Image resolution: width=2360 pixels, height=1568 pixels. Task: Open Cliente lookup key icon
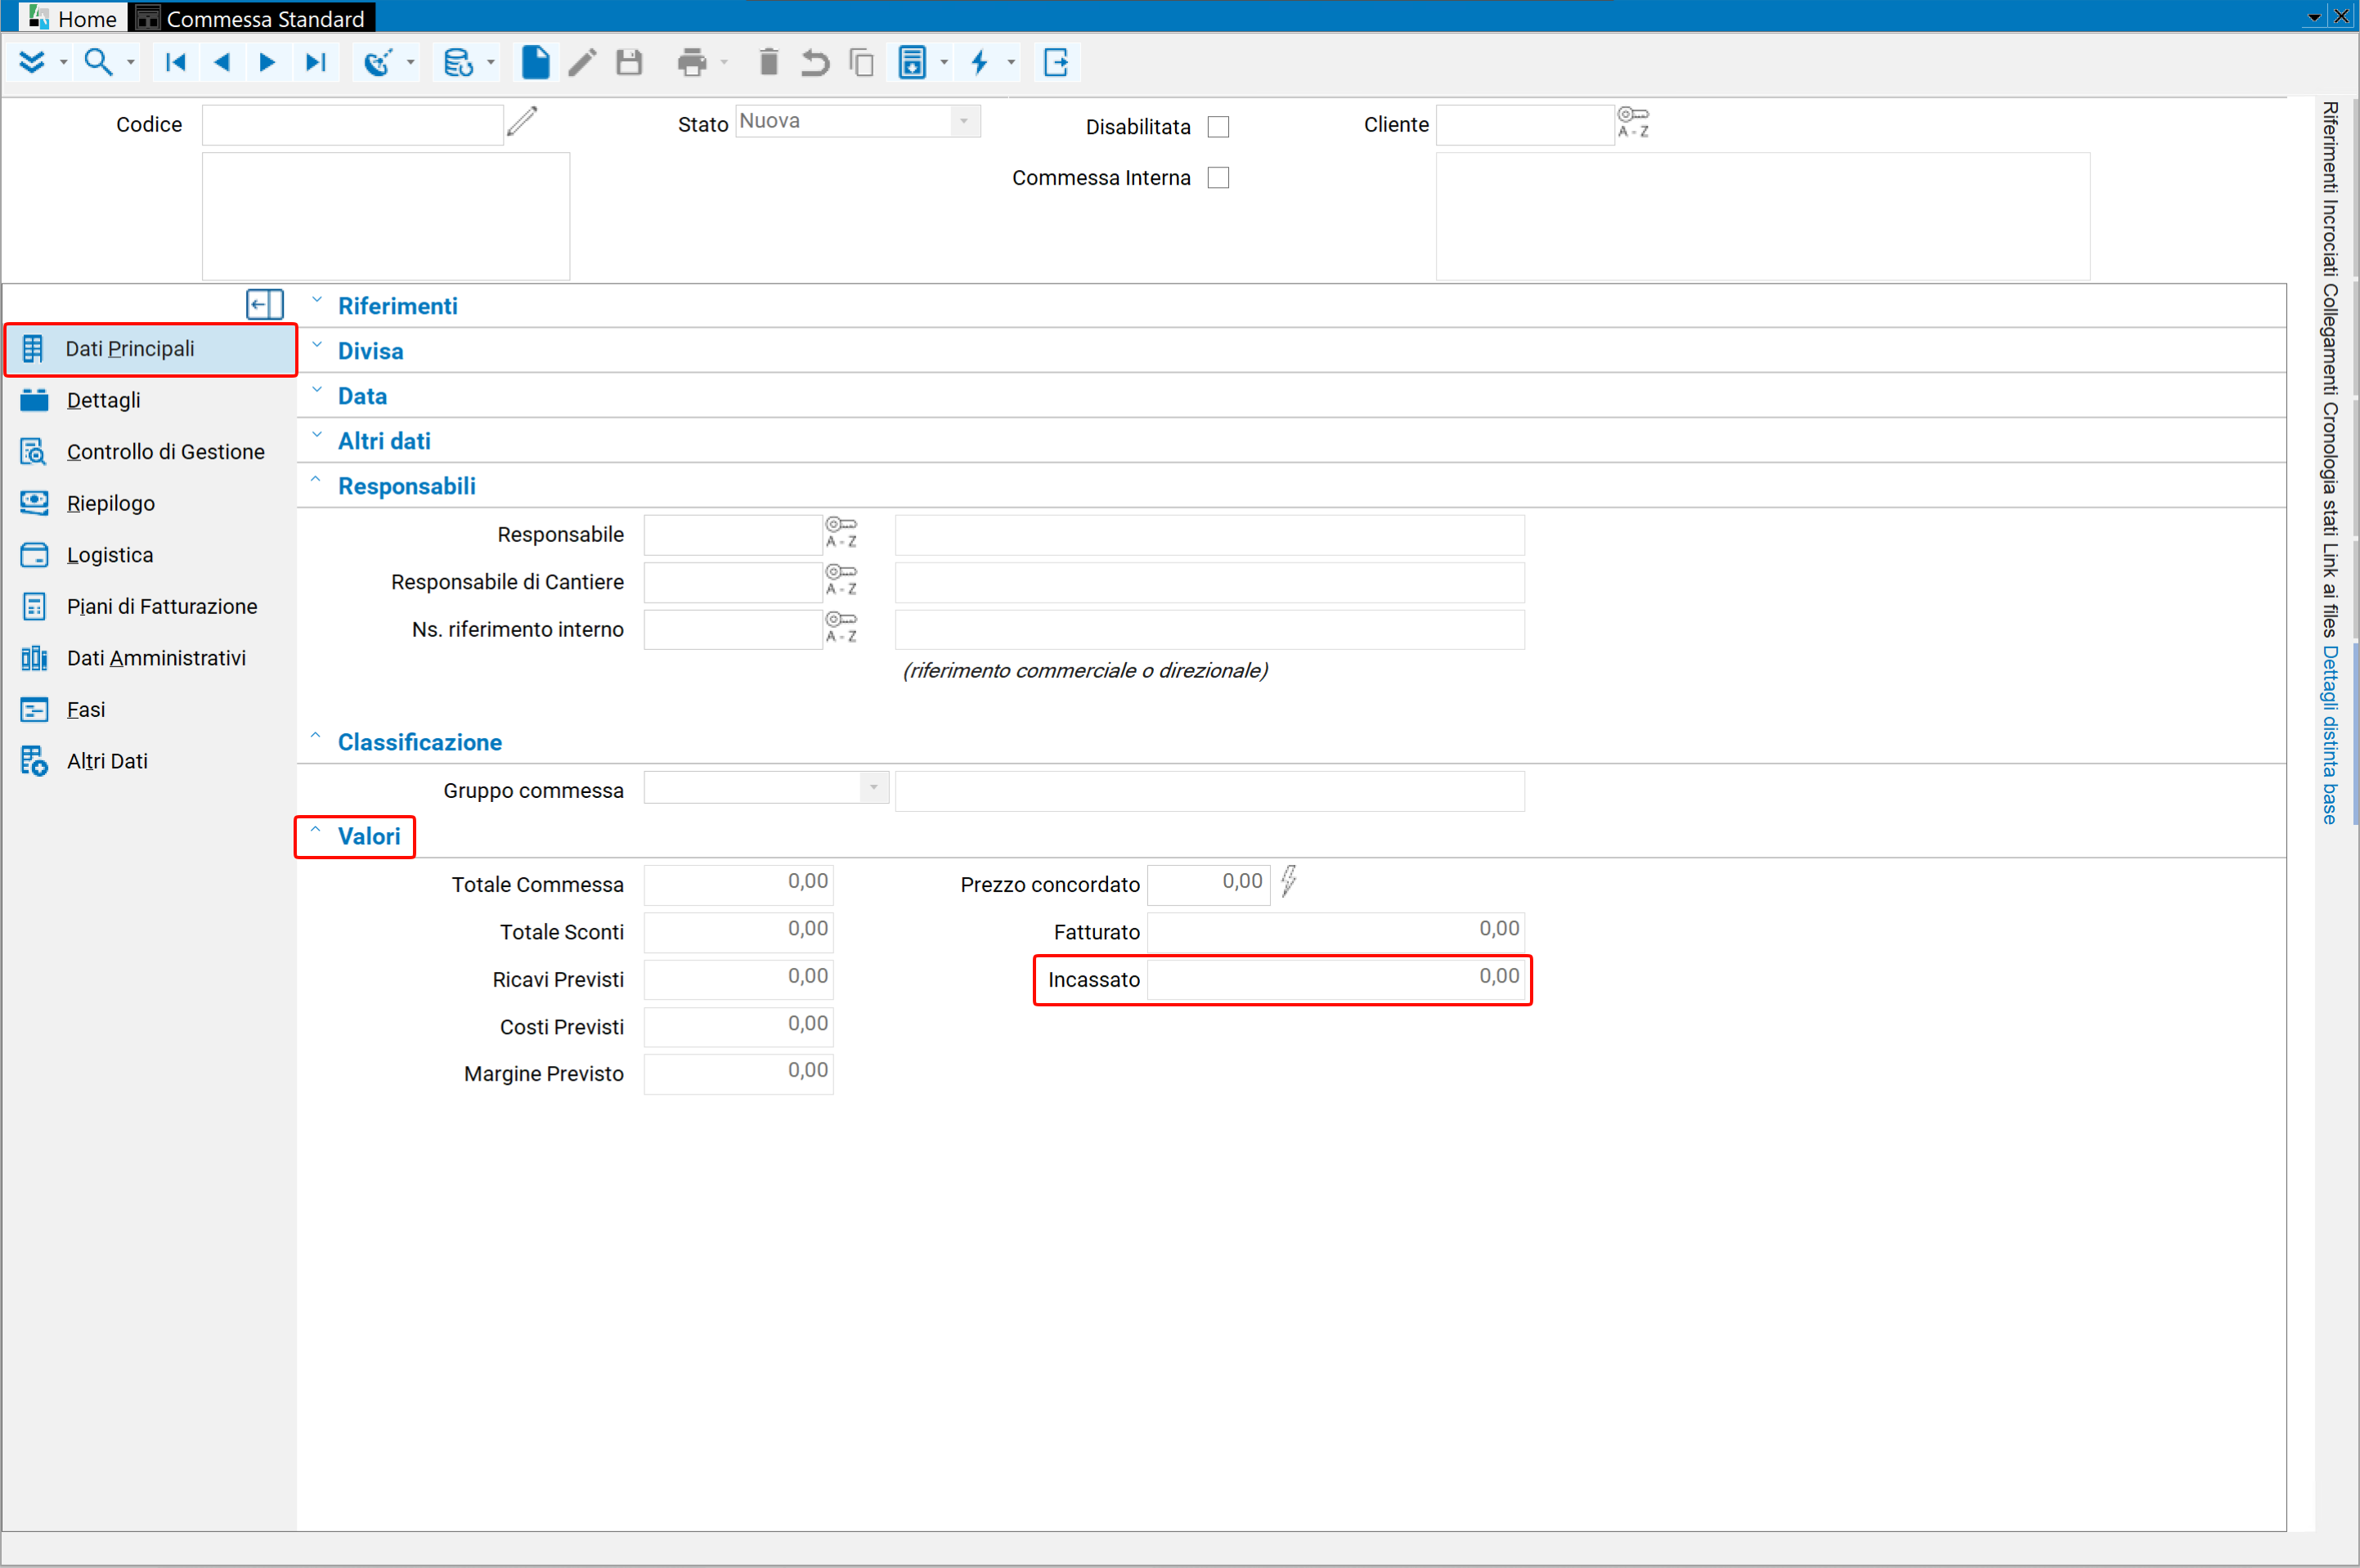(x=1633, y=122)
